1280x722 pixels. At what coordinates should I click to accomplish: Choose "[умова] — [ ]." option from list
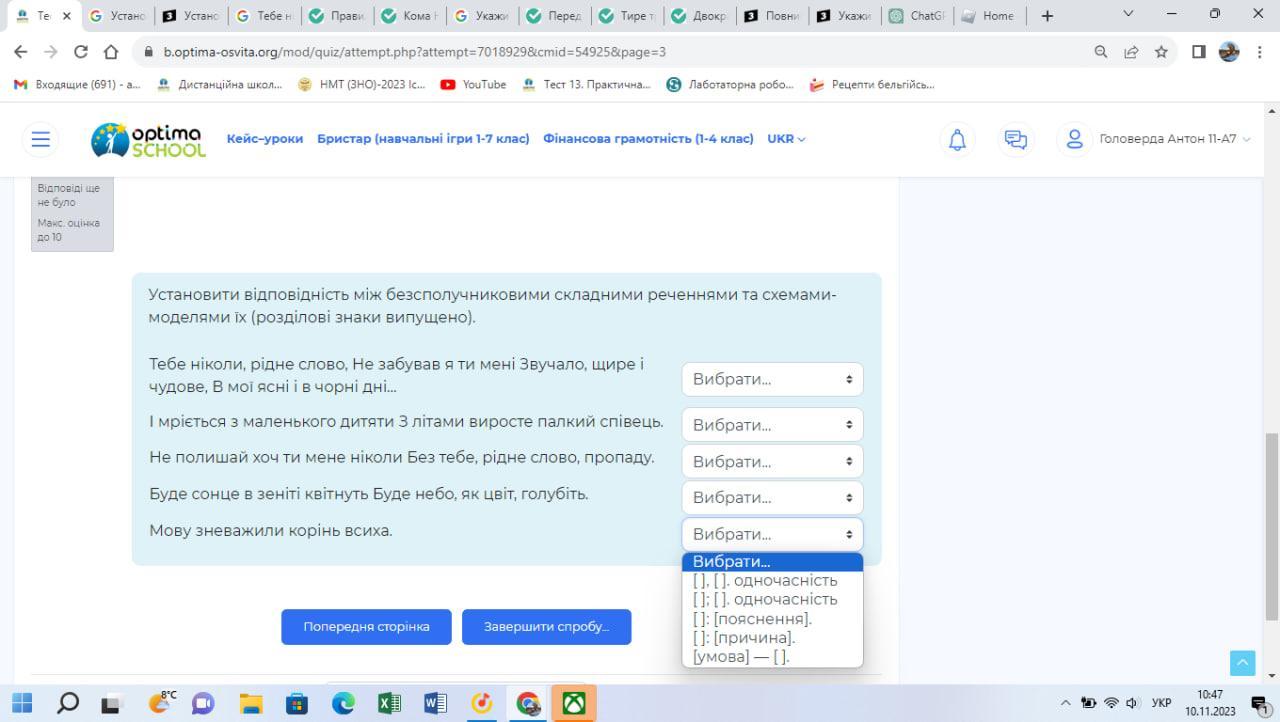pos(741,657)
